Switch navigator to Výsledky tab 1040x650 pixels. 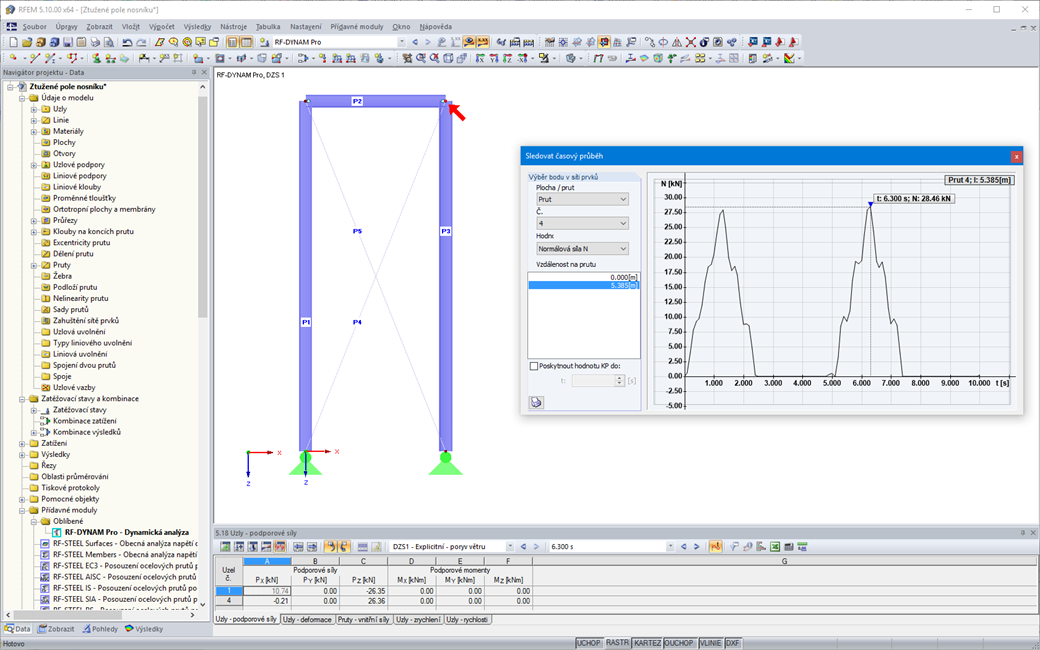(x=144, y=629)
